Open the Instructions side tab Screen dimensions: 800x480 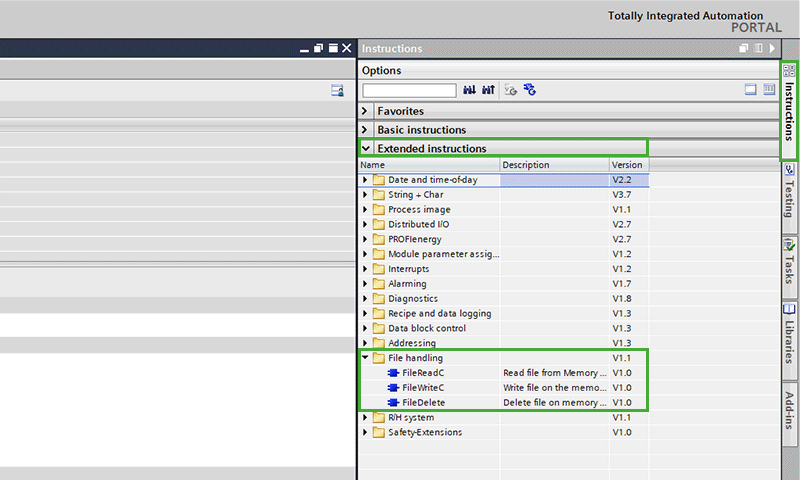coord(789,110)
